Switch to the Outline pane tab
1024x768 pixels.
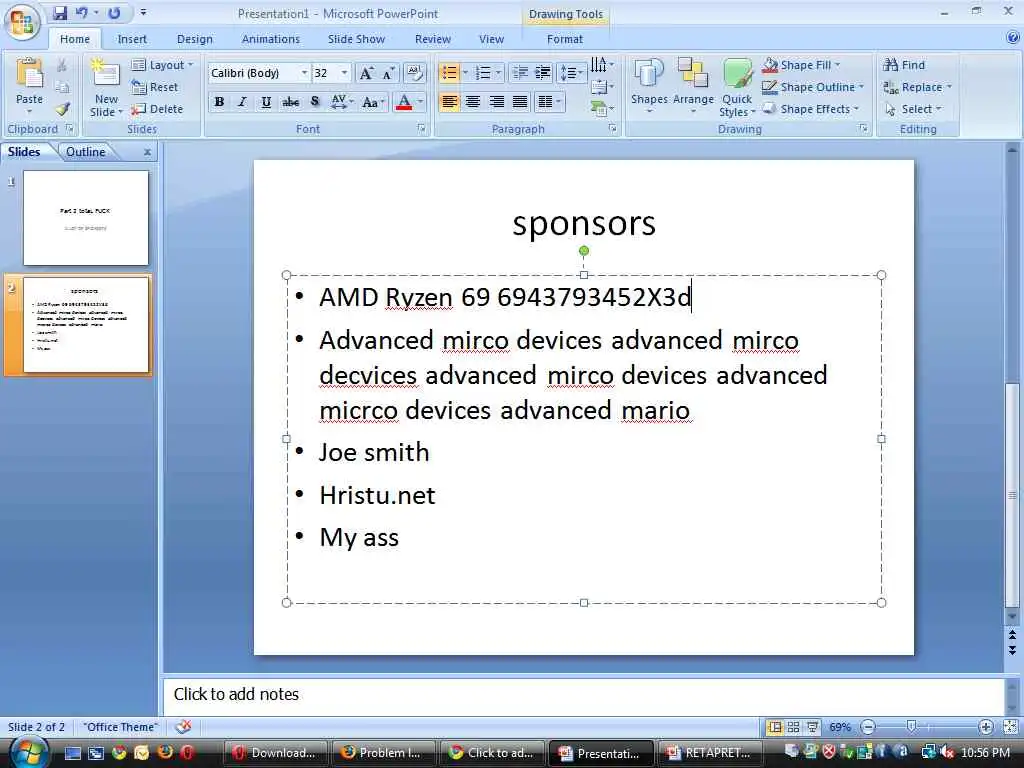point(86,152)
